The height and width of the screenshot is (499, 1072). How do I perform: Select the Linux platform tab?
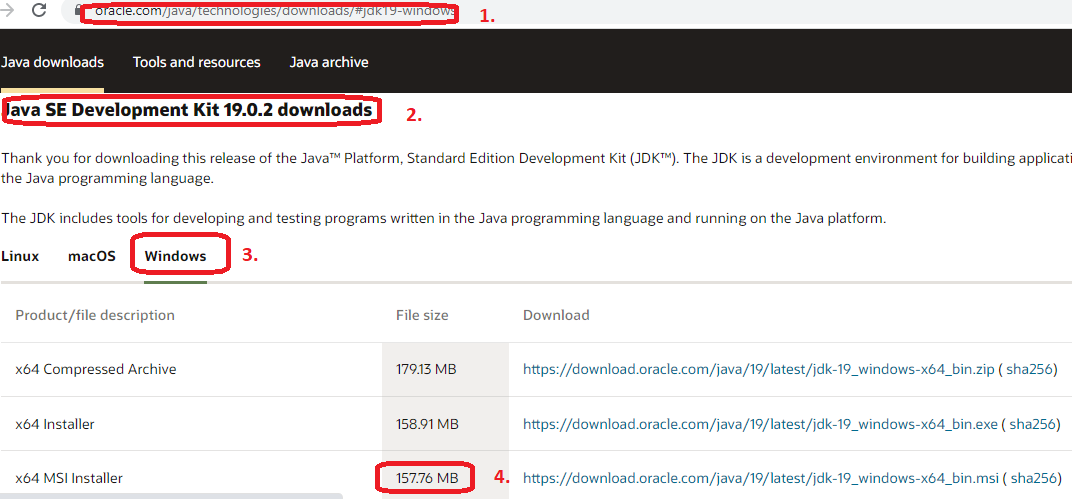point(20,256)
